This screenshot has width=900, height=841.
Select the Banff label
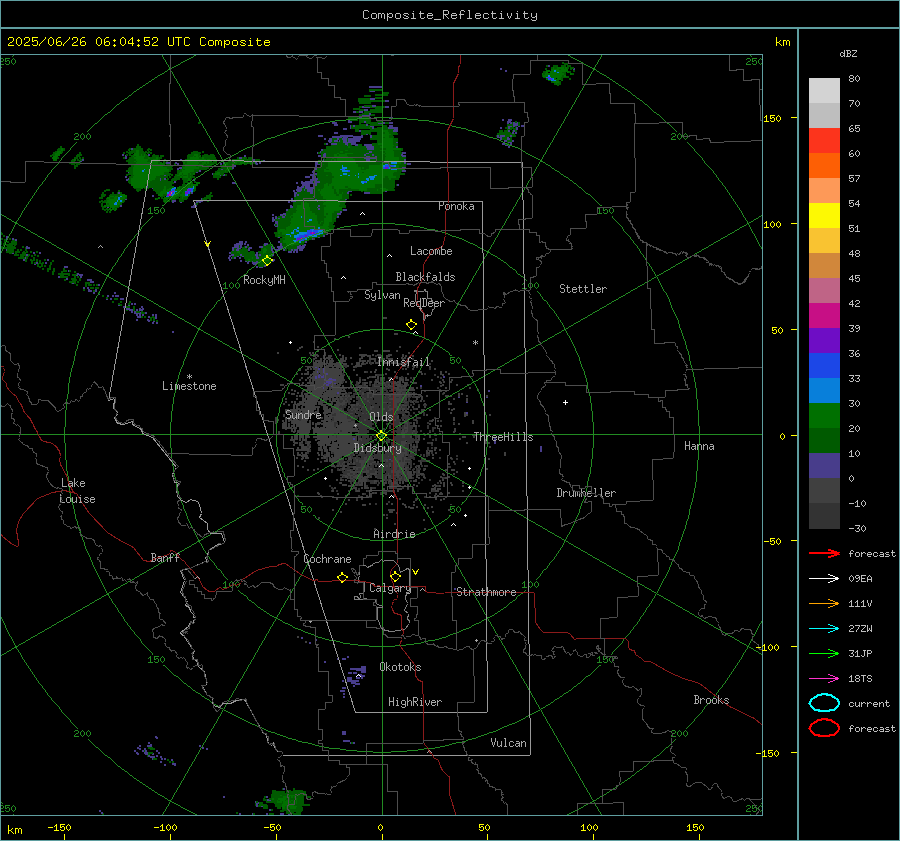point(165,557)
